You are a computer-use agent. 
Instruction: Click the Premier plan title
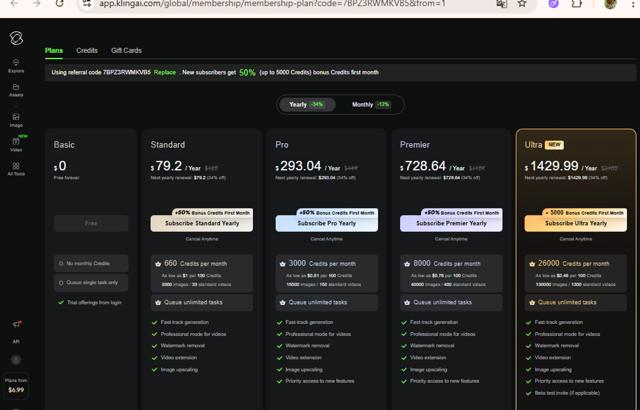[x=415, y=145]
